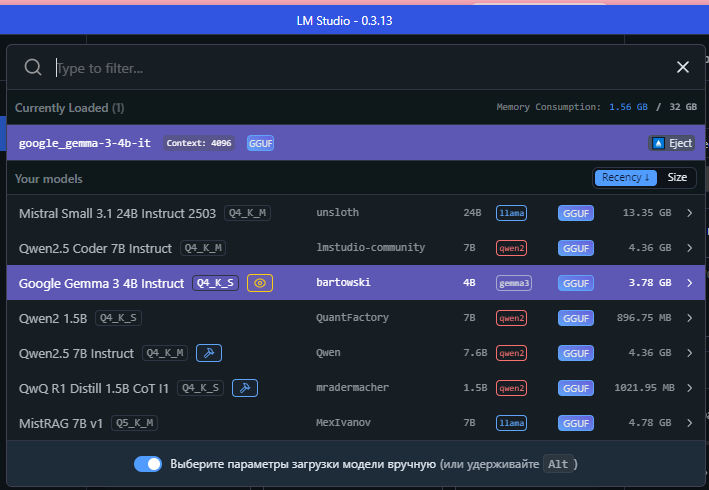
Task: Select Google Gemma 3 4B Instruct model
Action: [355, 283]
